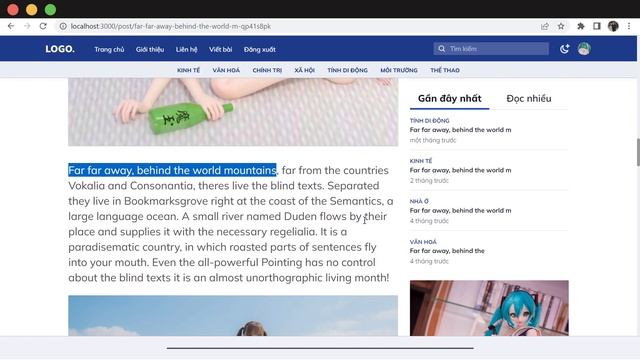
Task: Bookmark this page with star icon
Action: [561, 26]
